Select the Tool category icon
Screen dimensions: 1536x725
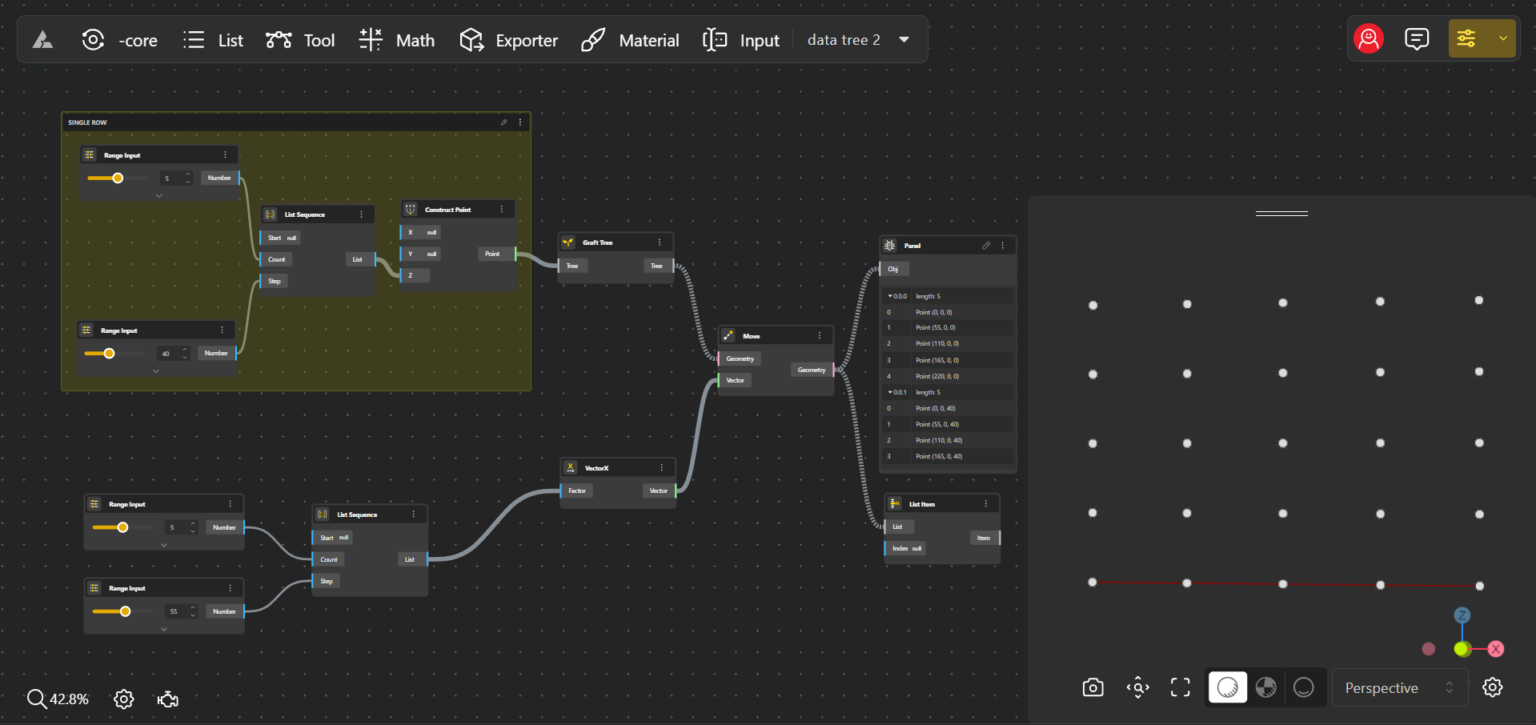tap(279, 39)
